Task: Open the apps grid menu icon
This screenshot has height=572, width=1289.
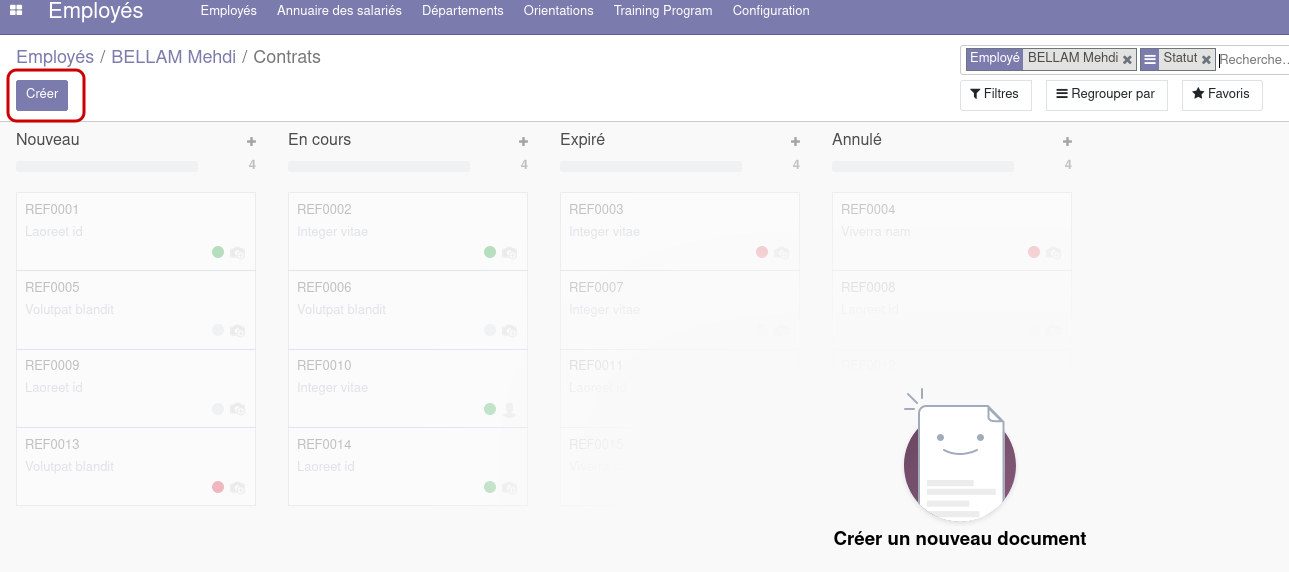Action: [16, 11]
